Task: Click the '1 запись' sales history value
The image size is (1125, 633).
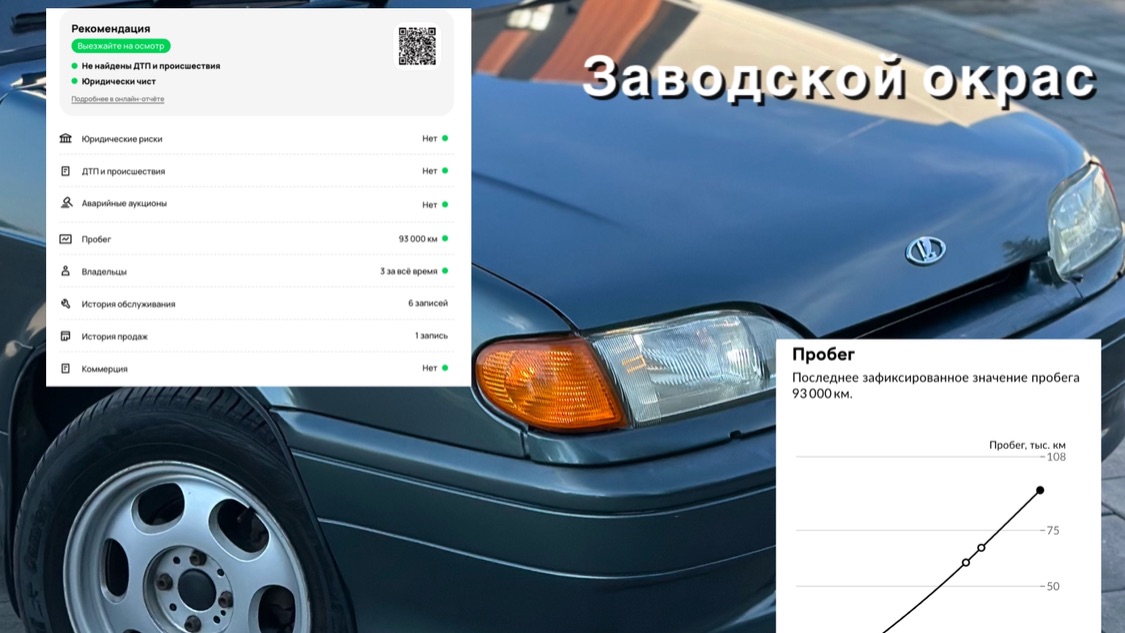Action: tap(431, 336)
